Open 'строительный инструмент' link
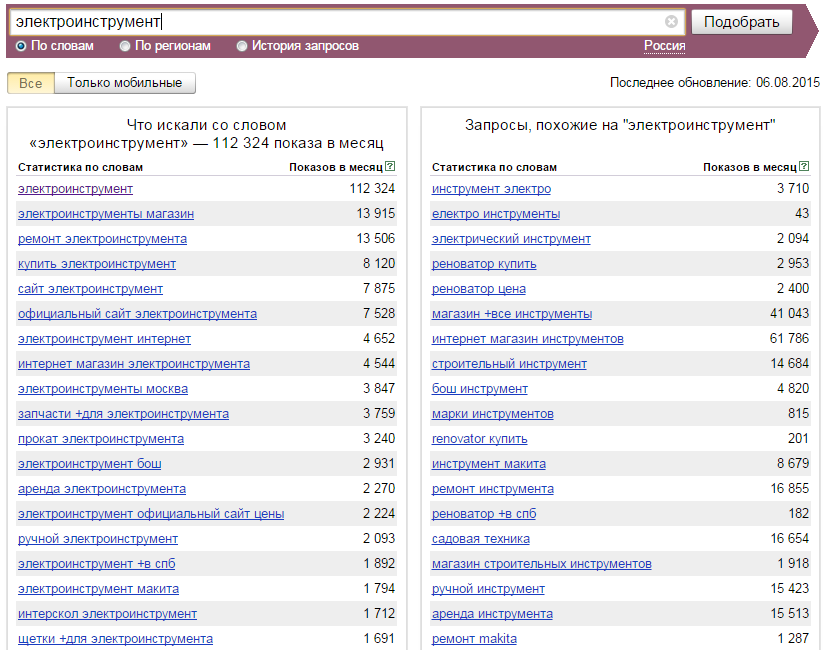This screenshot has height=650, width=837. coord(509,364)
